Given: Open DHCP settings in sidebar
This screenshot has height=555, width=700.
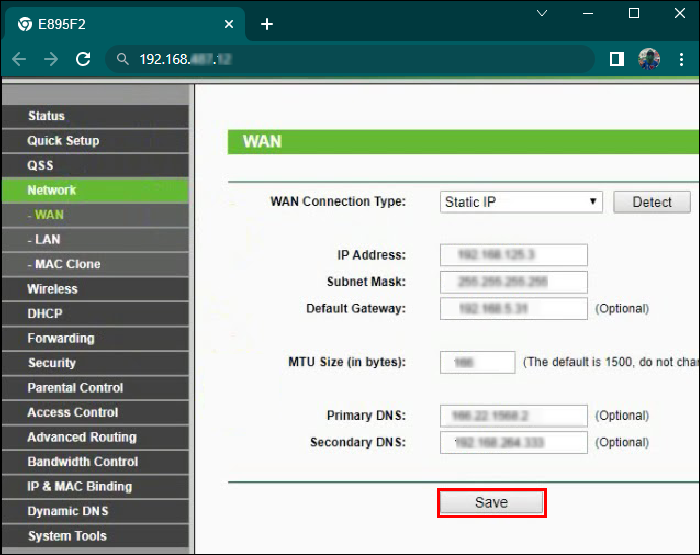Looking at the screenshot, I should tap(96, 313).
